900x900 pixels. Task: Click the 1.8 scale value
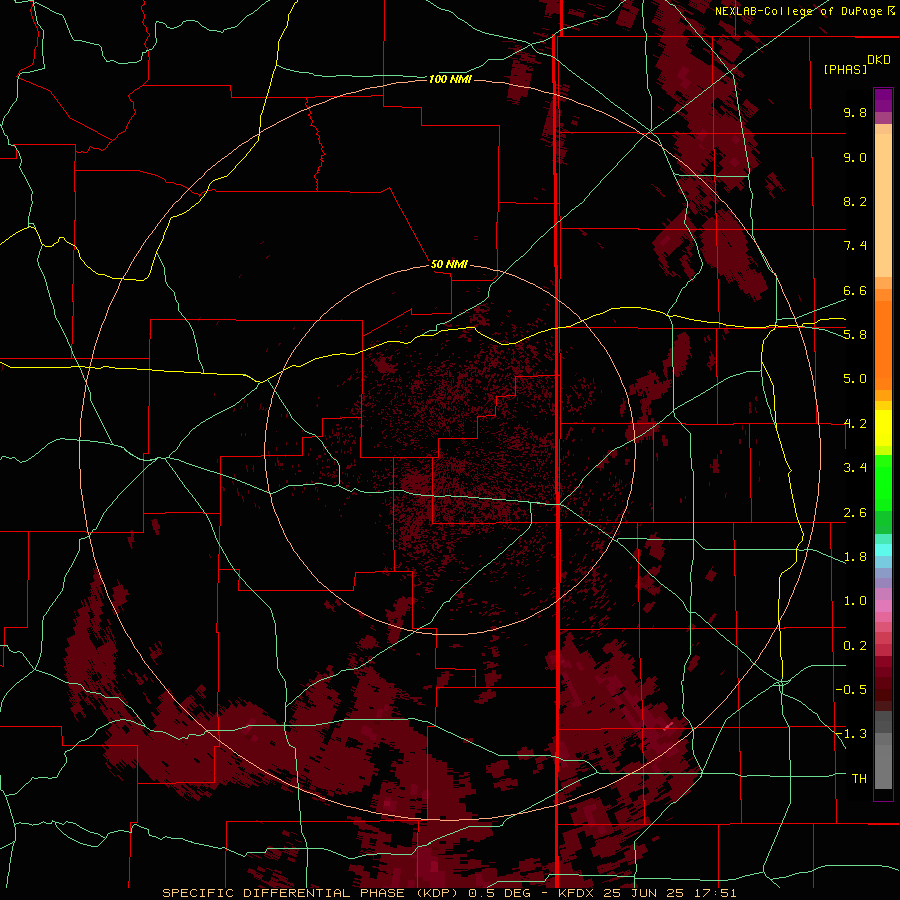point(855,557)
